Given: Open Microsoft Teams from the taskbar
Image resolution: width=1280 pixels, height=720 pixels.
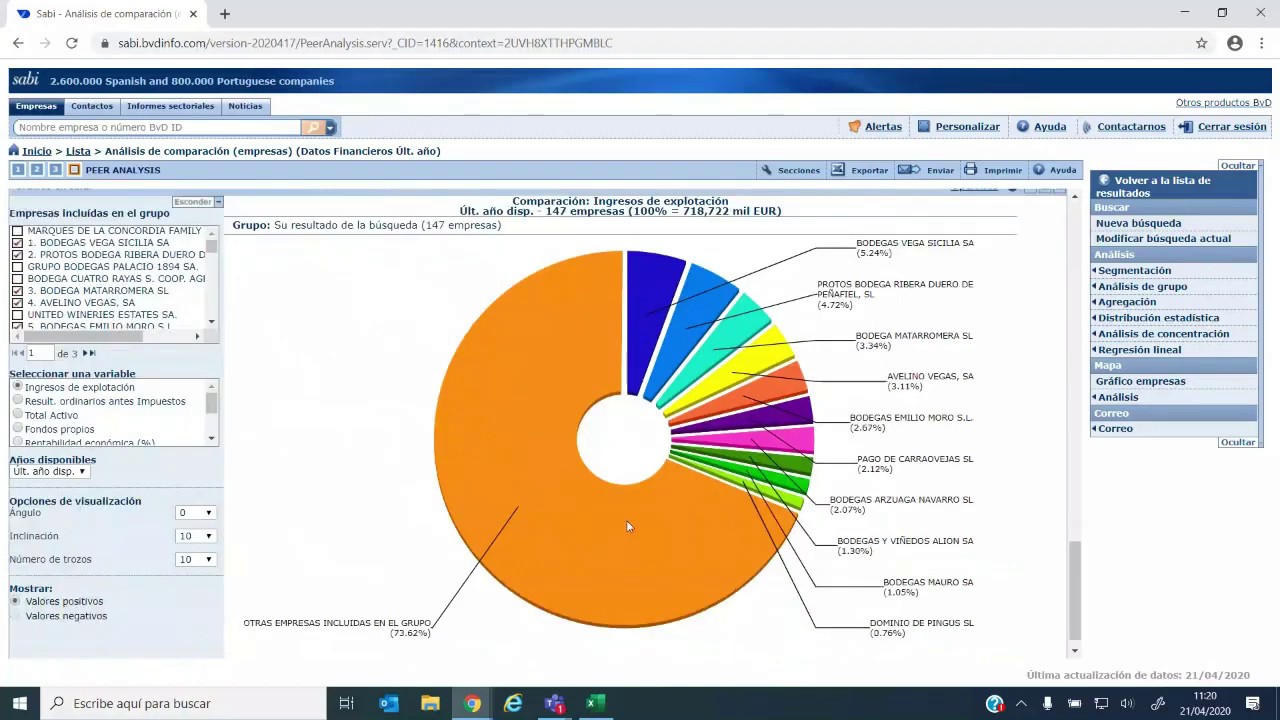Looking at the screenshot, I should (553, 703).
